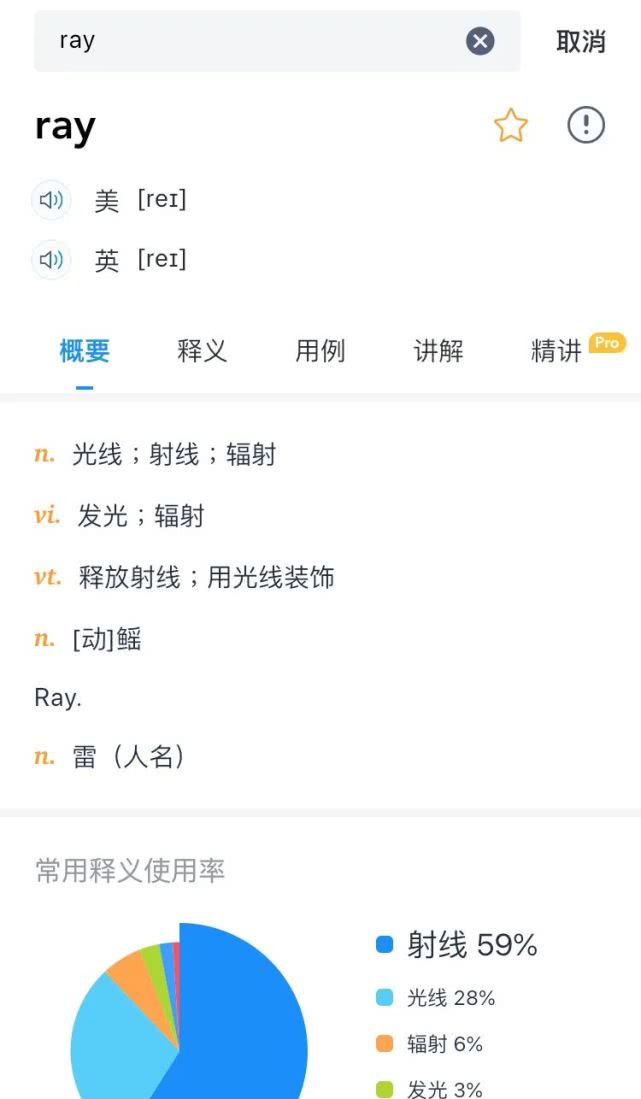Select the 概要 tab
Screen dimensions: 641x1099
tap(85, 351)
